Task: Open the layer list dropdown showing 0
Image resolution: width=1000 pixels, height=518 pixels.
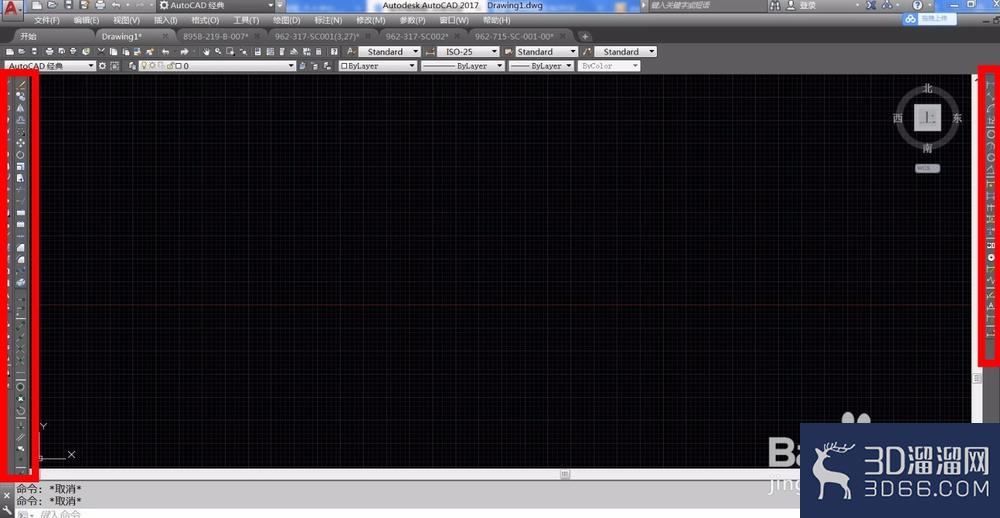Action: 217,66
